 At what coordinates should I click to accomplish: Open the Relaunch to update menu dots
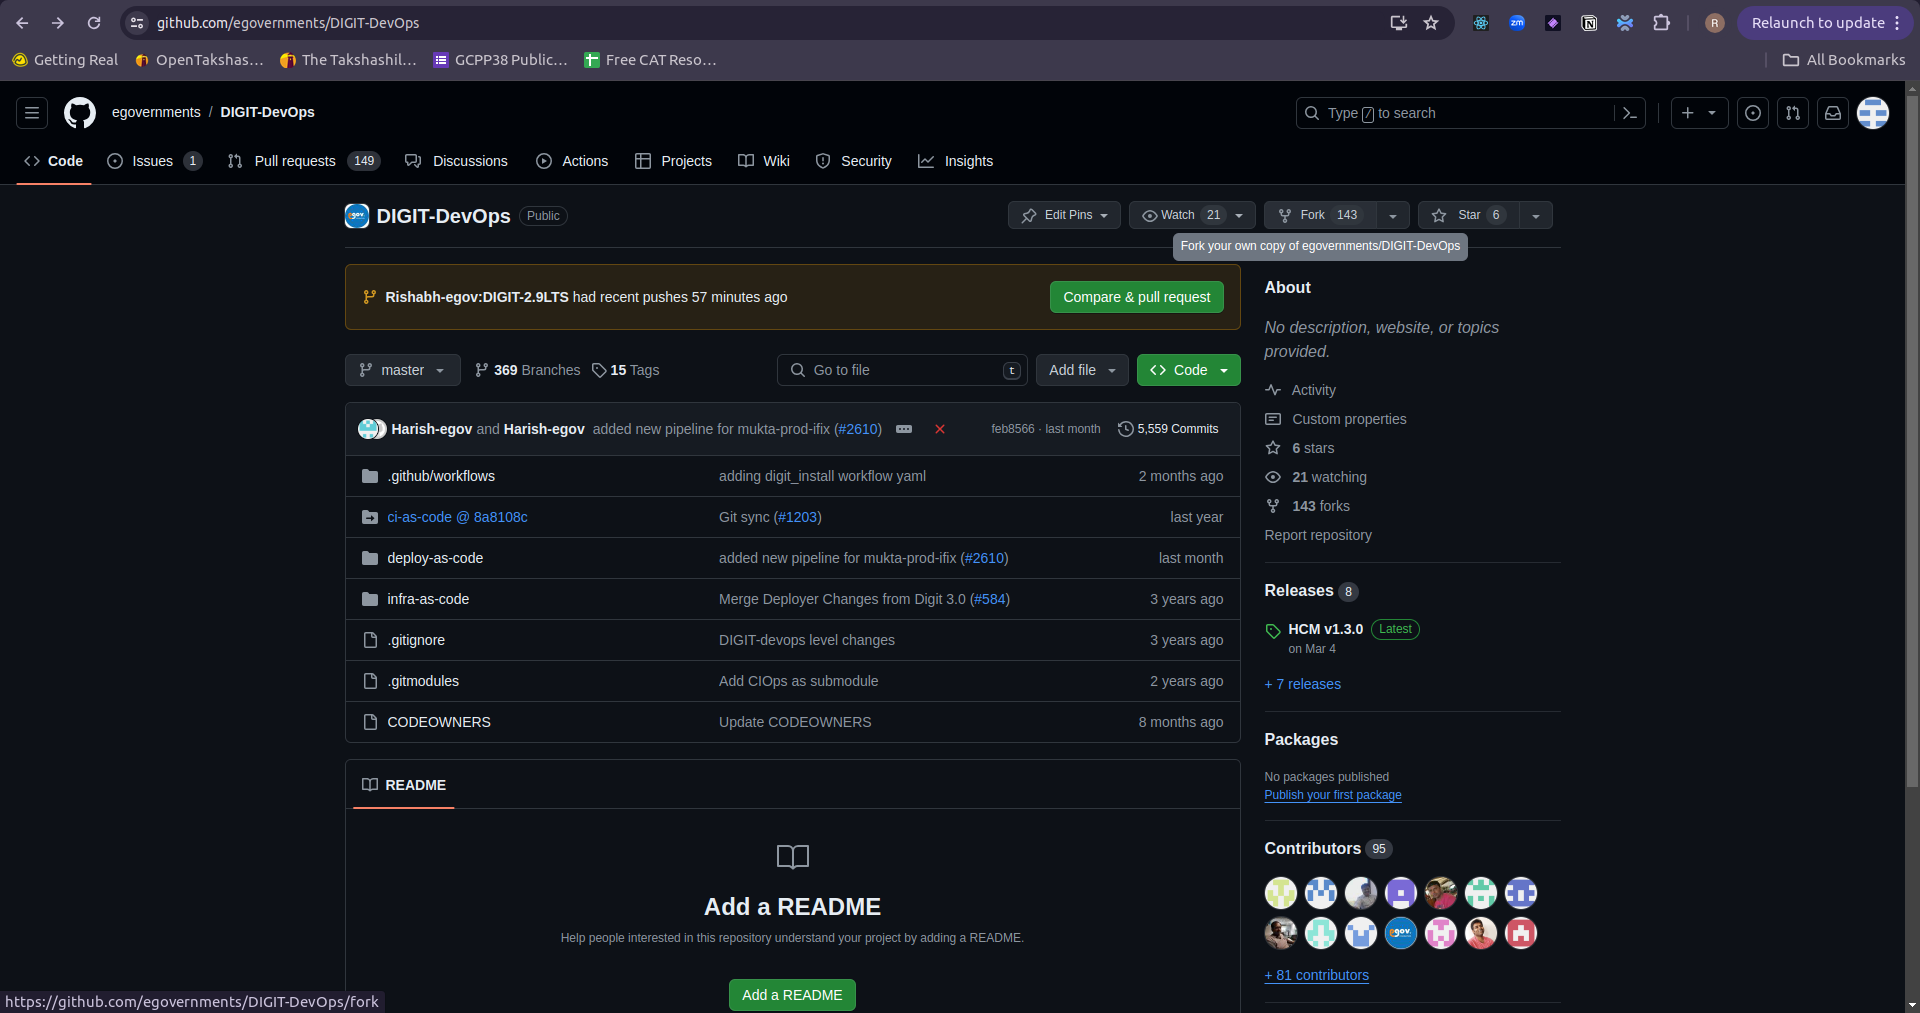pyautogui.click(x=1897, y=23)
